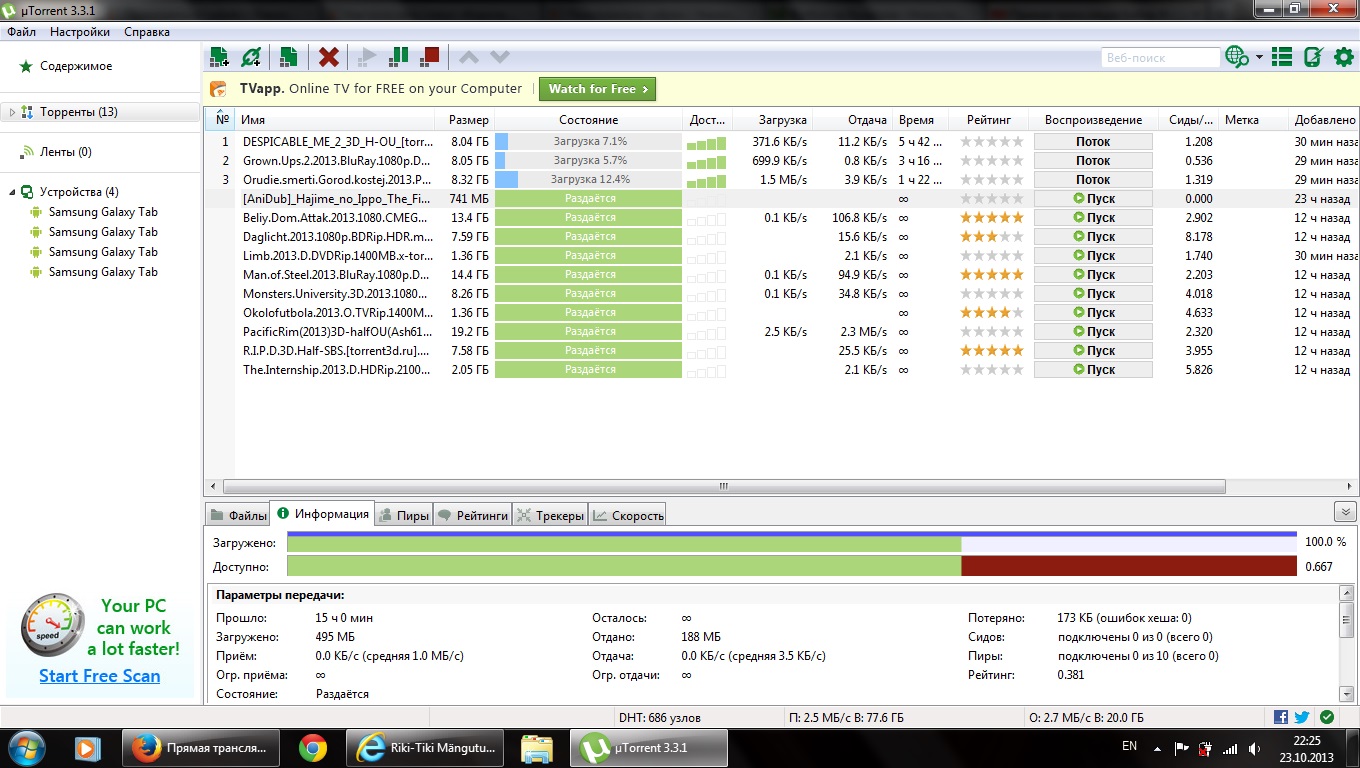Open the Справка menu

tap(147, 32)
